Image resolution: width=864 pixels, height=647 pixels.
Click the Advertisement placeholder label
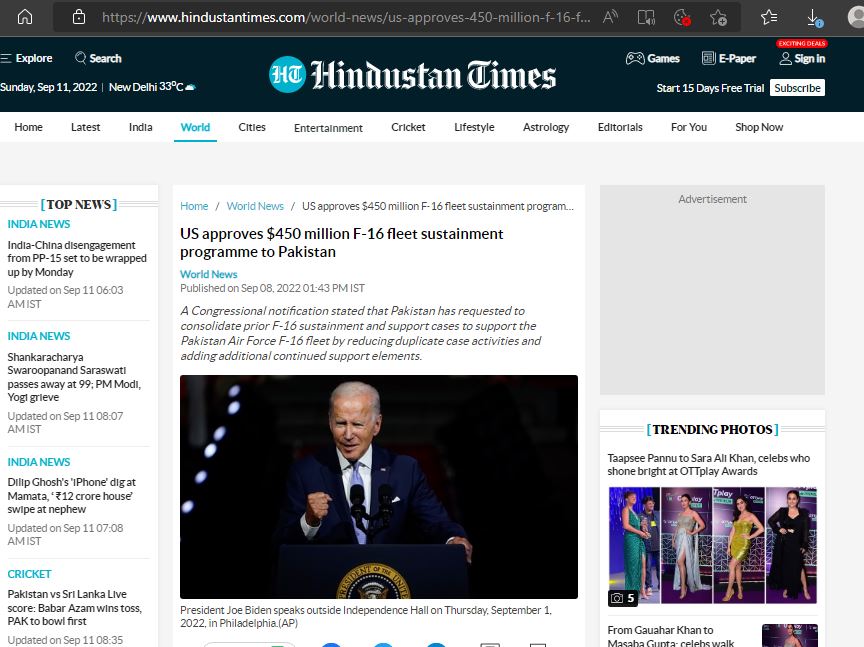(x=712, y=200)
